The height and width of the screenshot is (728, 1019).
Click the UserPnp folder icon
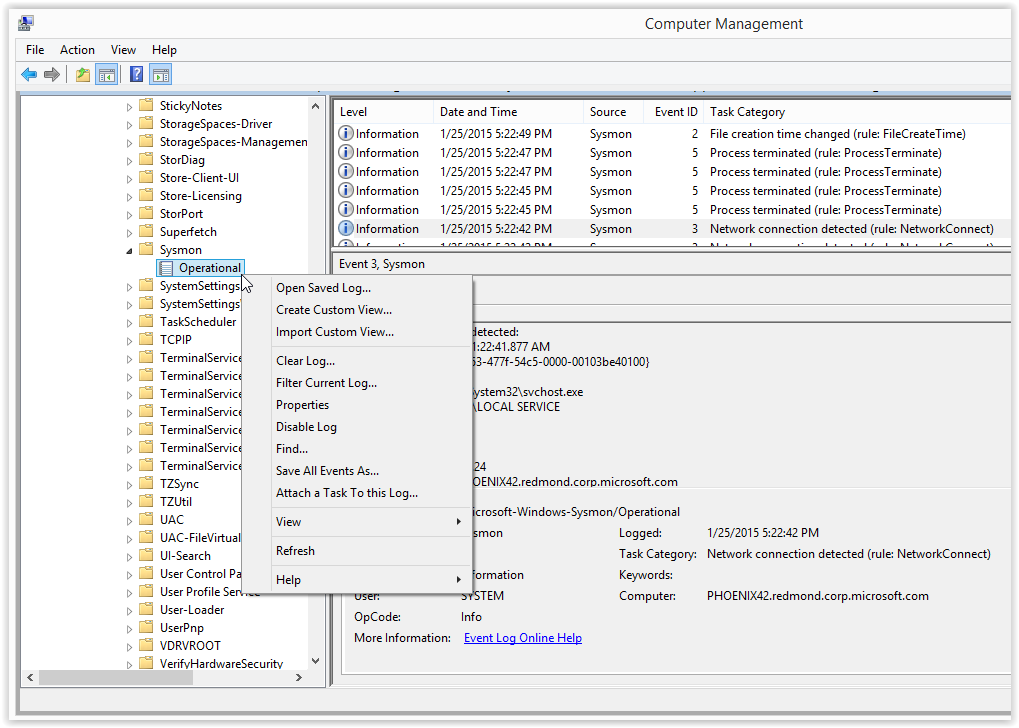146,627
